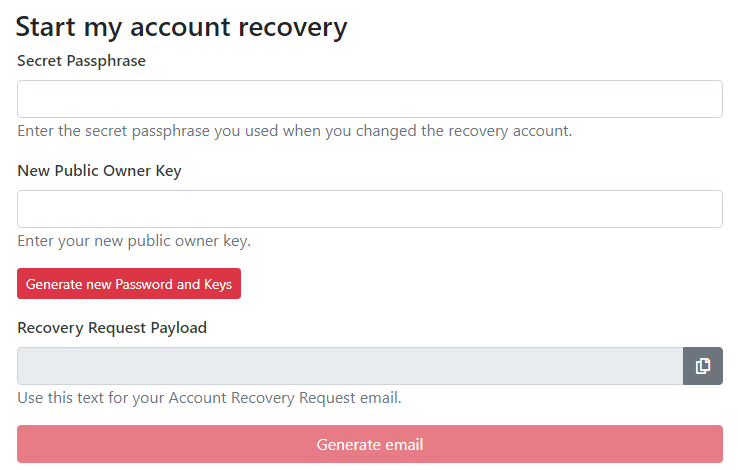The height and width of the screenshot is (470, 738).
Task: Generate a new password and key set
Action: click(129, 284)
